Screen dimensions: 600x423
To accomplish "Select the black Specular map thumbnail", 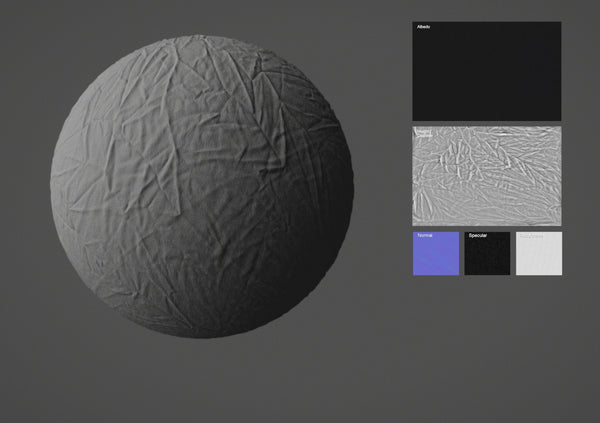I will 487,254.
